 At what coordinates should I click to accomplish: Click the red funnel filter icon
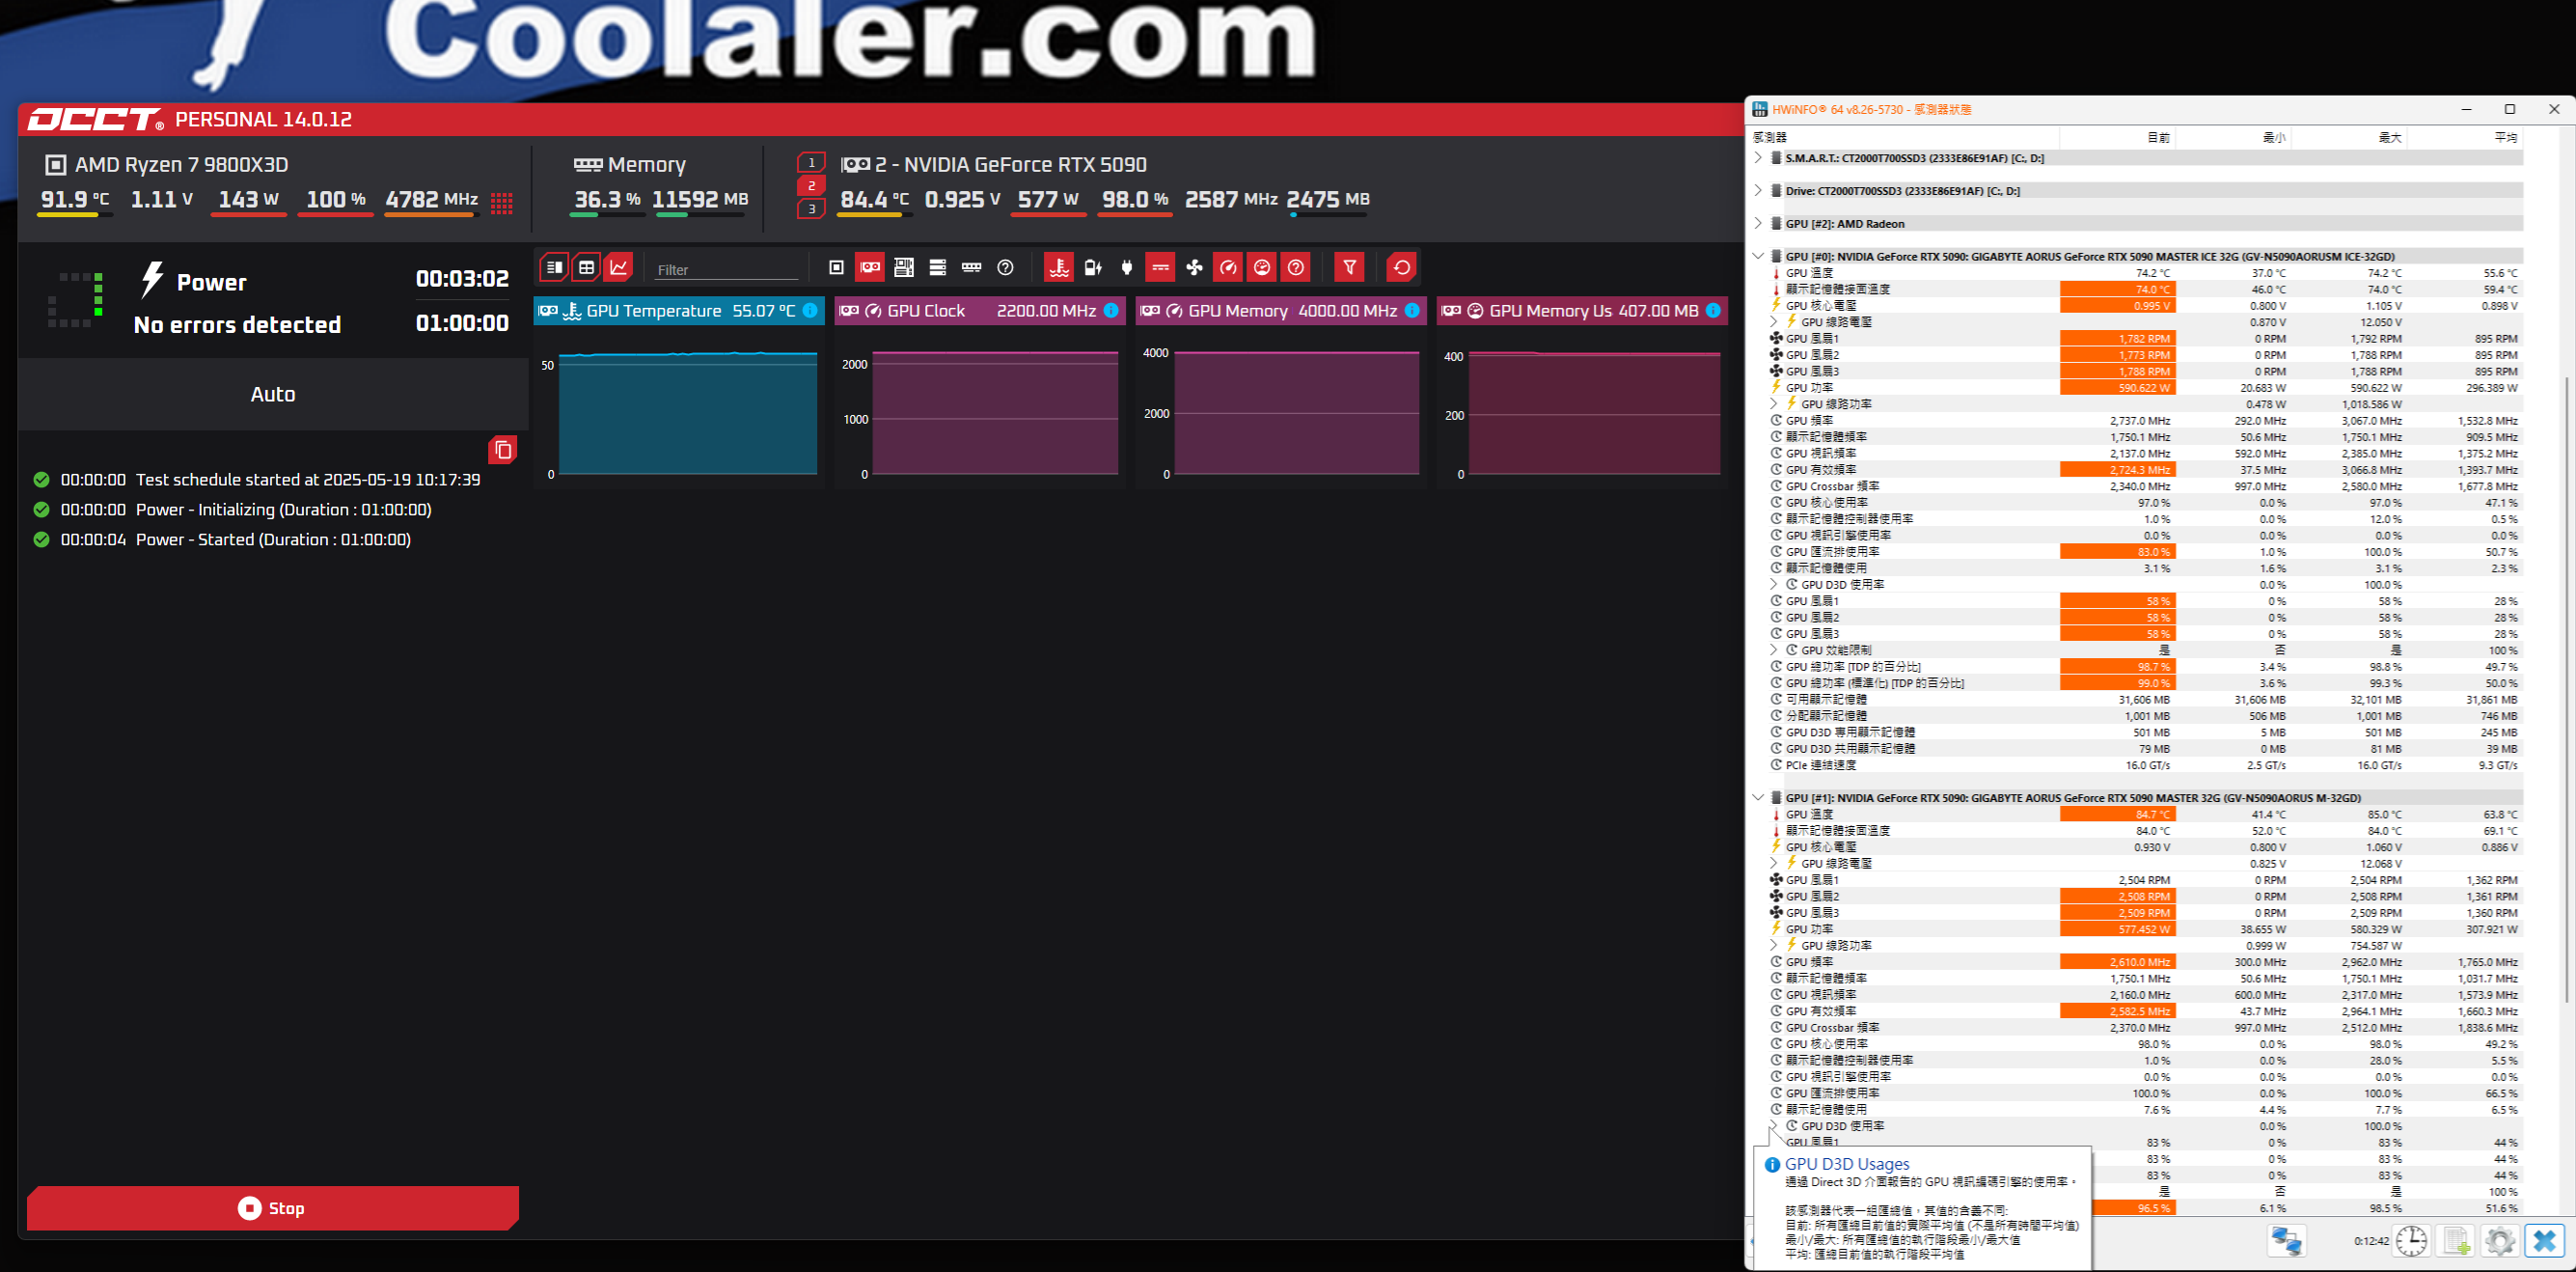pyautogui.click(x=1350, y=267)
